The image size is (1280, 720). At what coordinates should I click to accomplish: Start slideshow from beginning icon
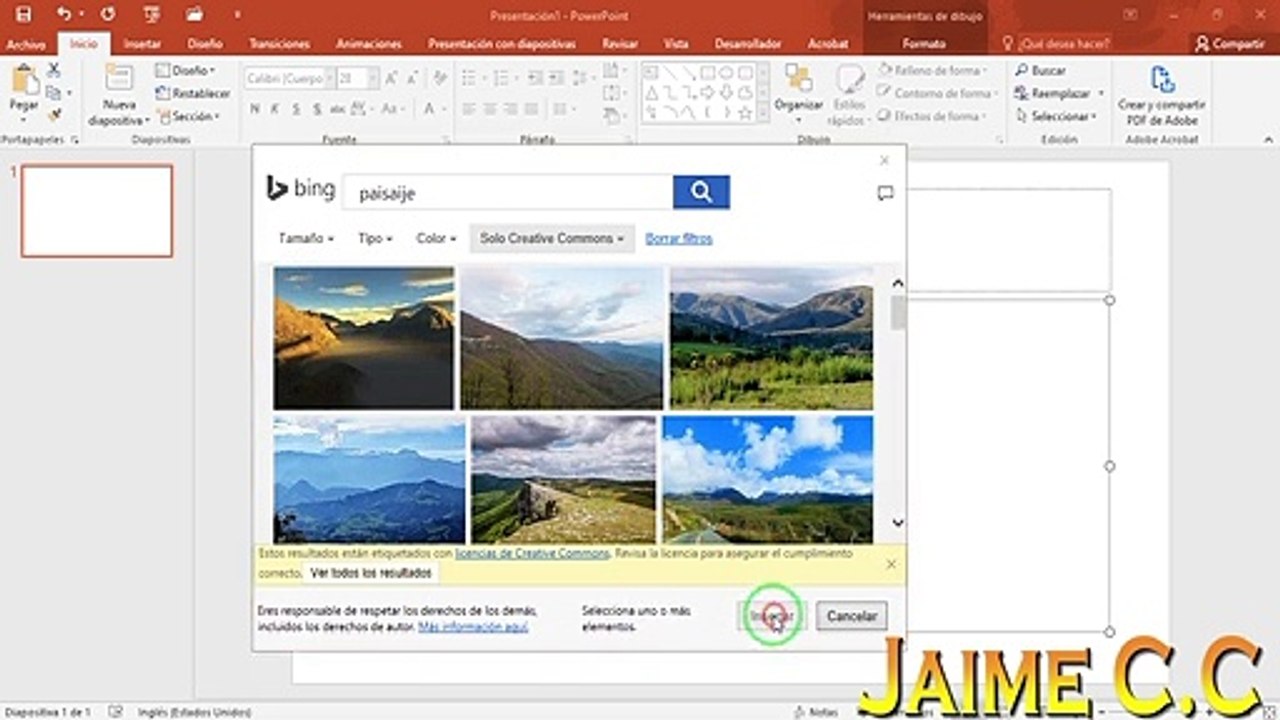tap(152, 14)
